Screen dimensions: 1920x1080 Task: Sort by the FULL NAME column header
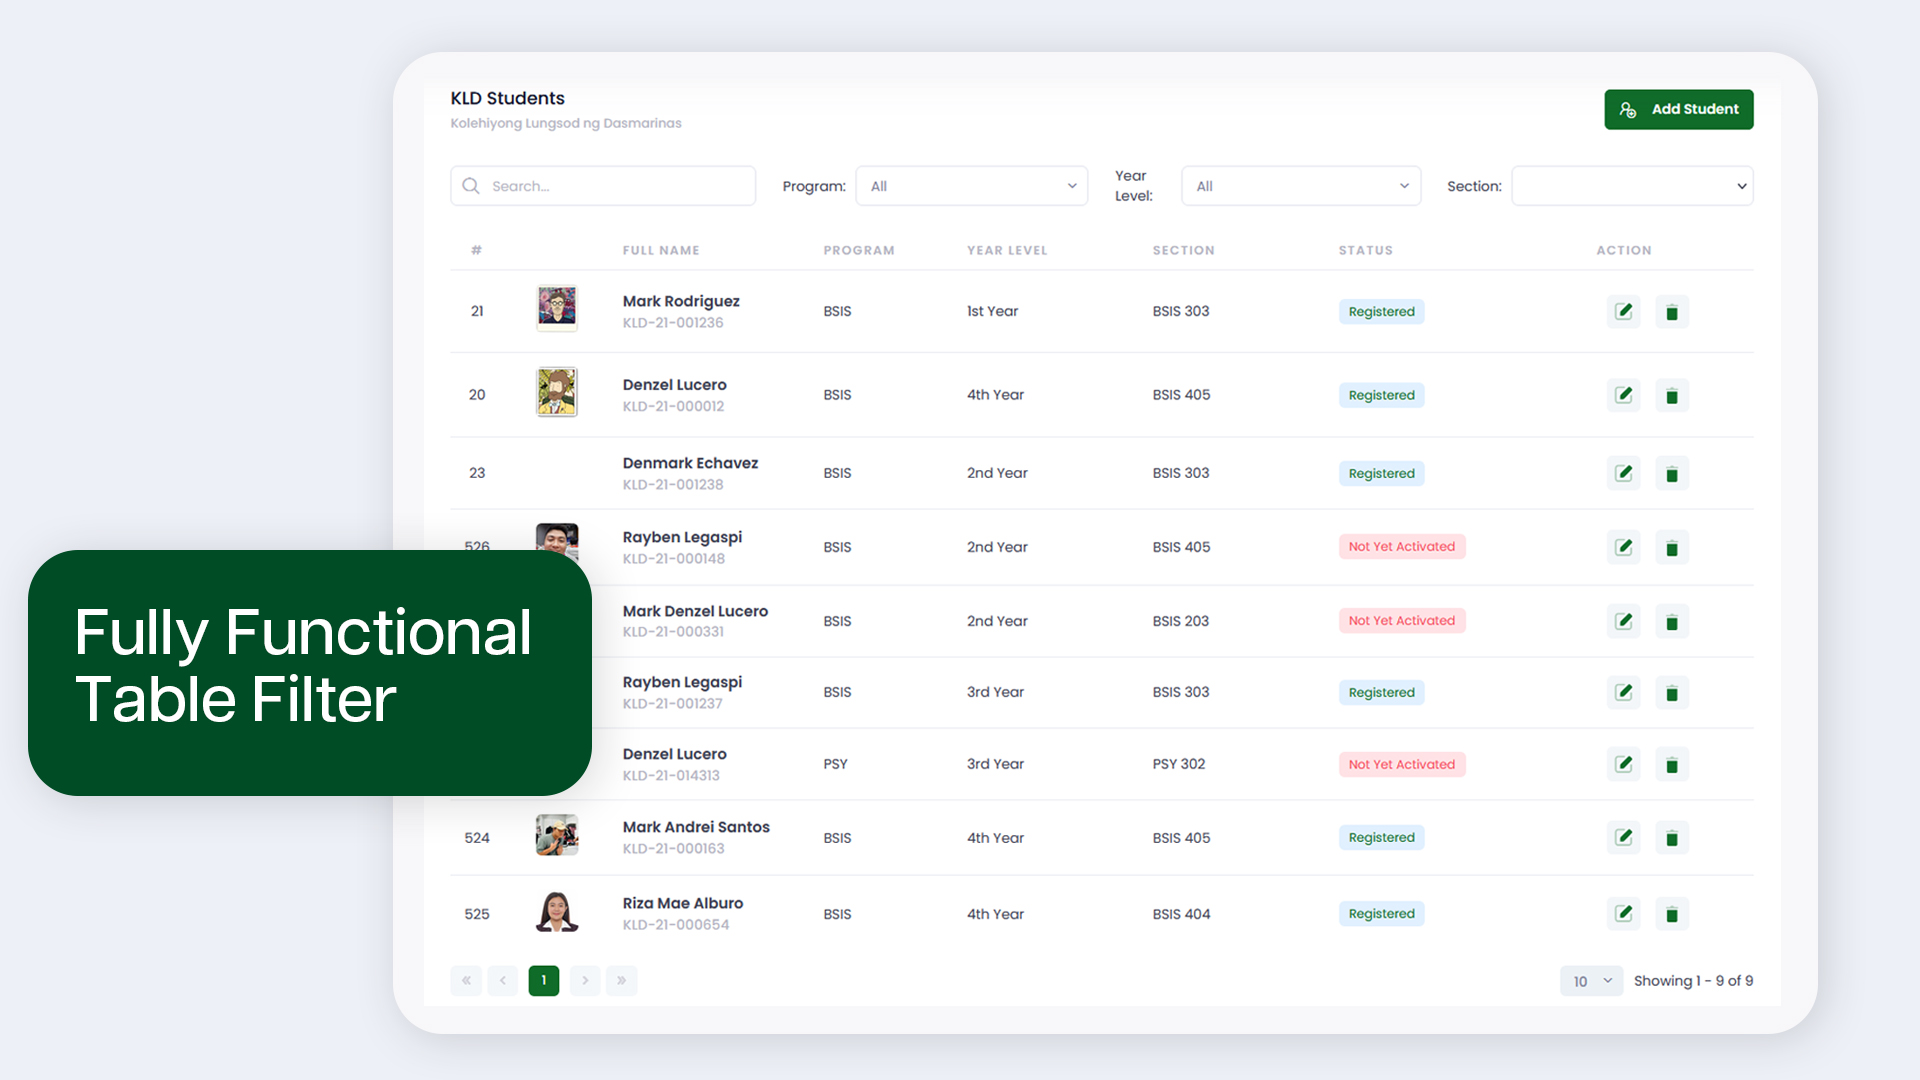661,250
